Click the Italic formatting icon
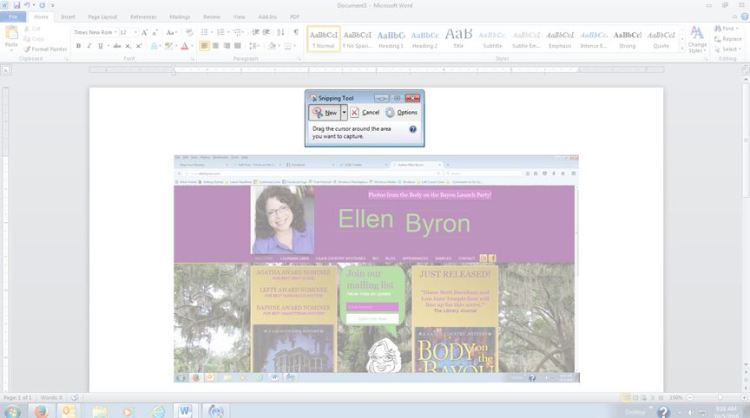Viewport: 750px width, 418px height. click(89, 46)
